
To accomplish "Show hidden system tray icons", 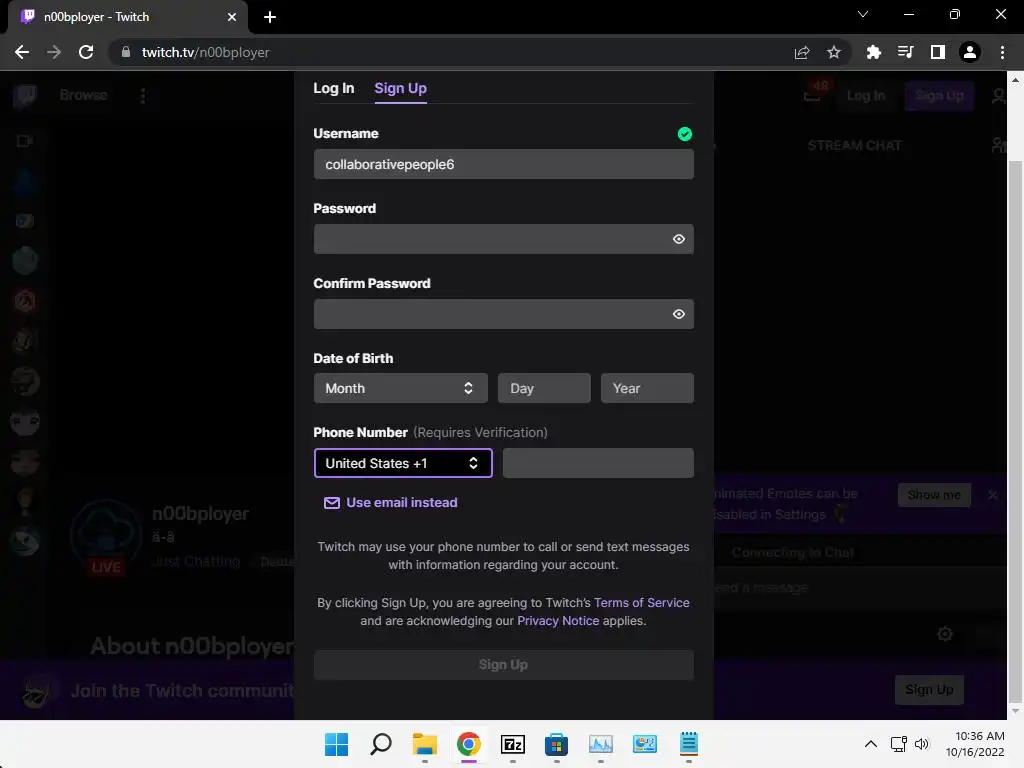I will (x=871, y=744).
